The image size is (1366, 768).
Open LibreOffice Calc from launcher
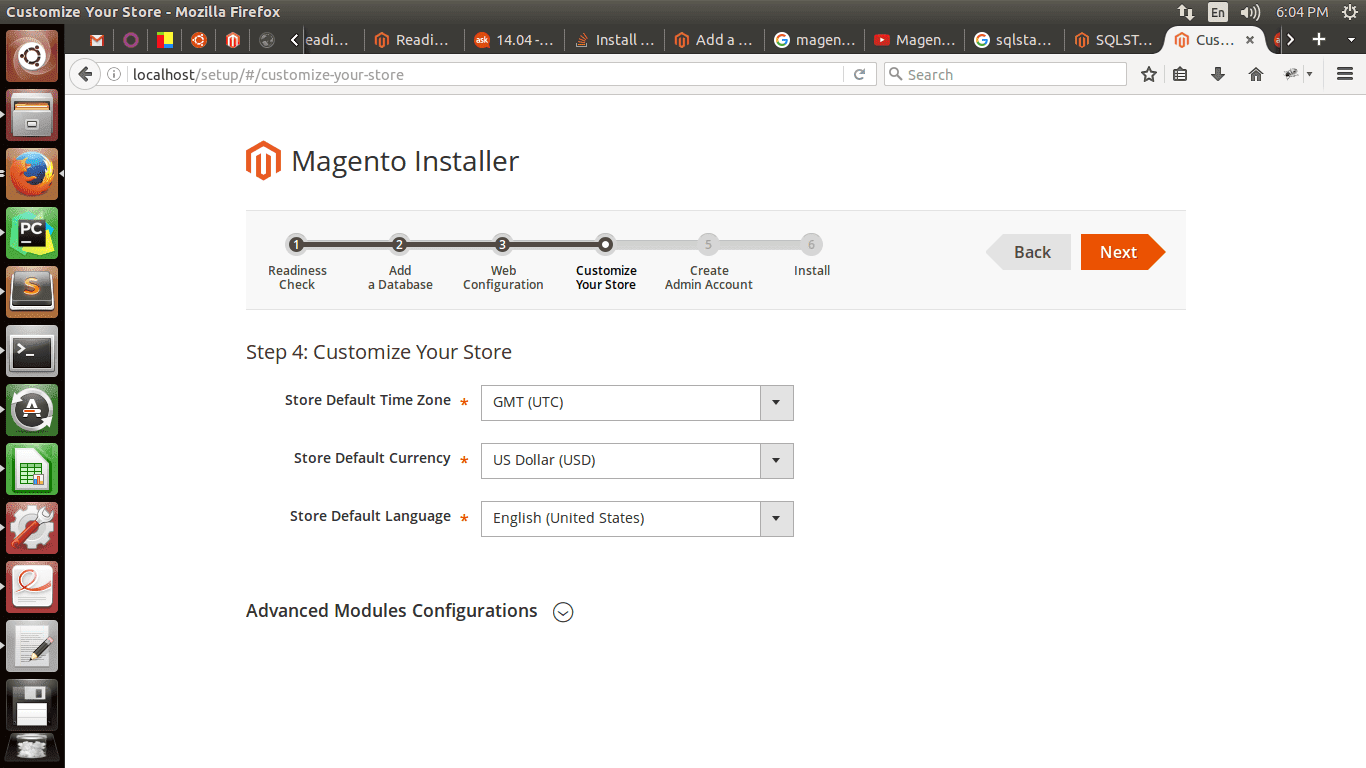point(32,469)
